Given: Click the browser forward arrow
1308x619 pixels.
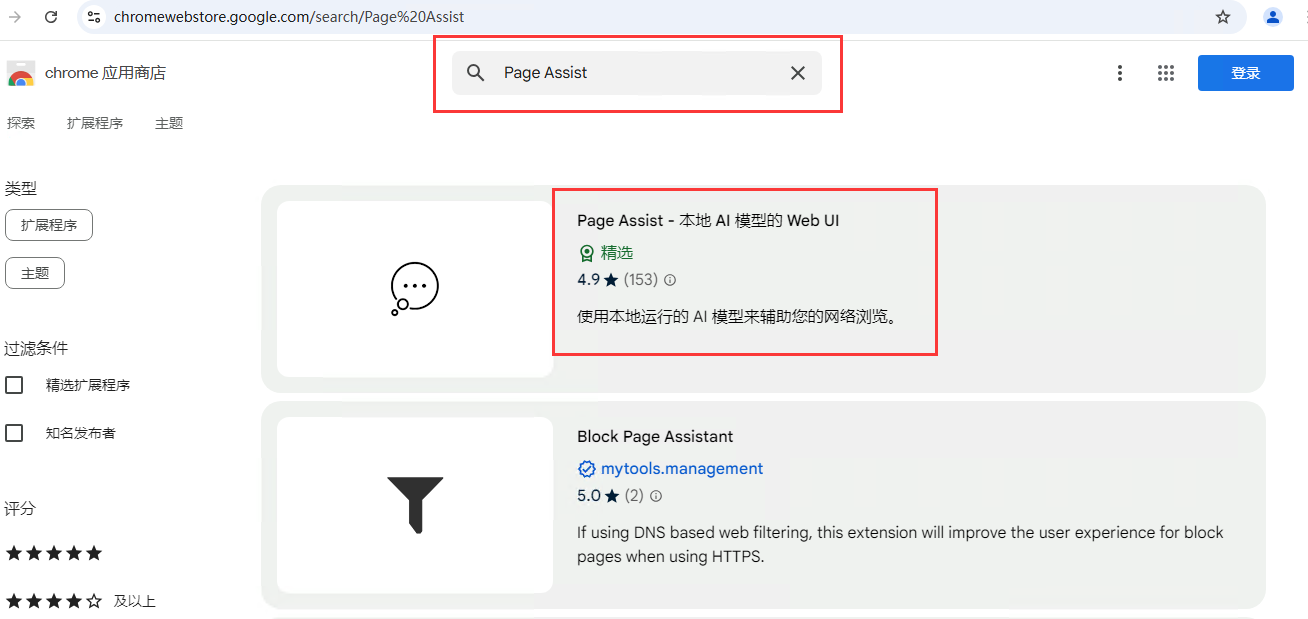Looking at the screenshot, I should pos(15,17).
